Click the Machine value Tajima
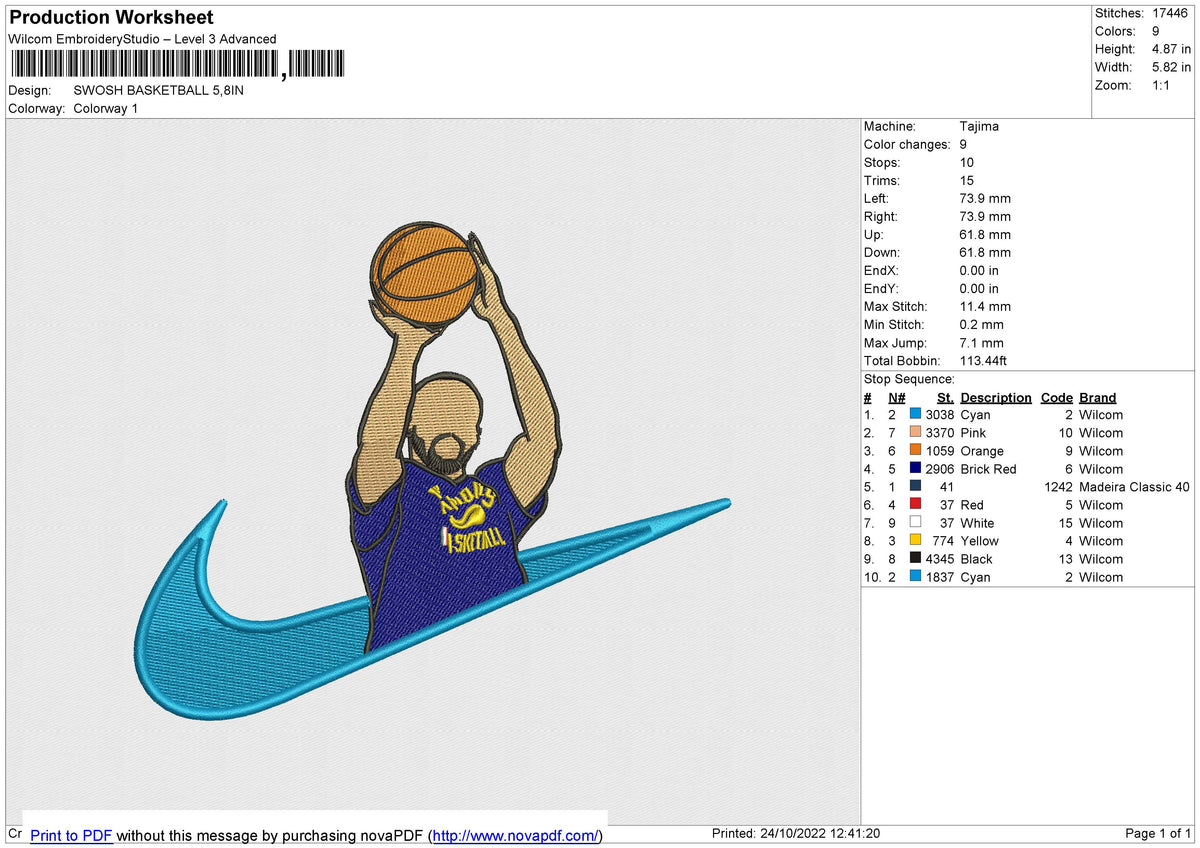 979,126
